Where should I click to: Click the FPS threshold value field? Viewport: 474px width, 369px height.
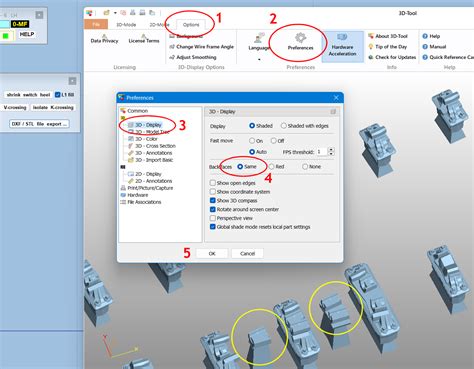click(x=322, y=152)
